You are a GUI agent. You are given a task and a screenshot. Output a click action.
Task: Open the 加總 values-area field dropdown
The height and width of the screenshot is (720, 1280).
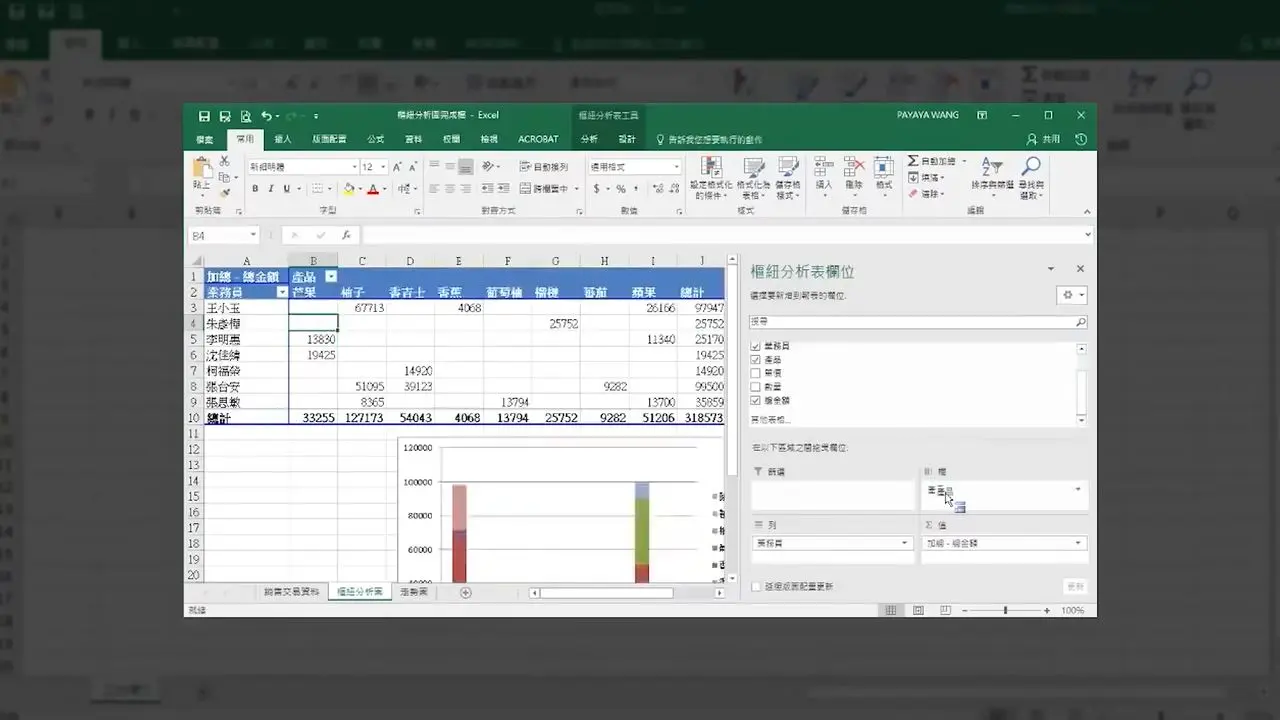[x=1078, y=543]
